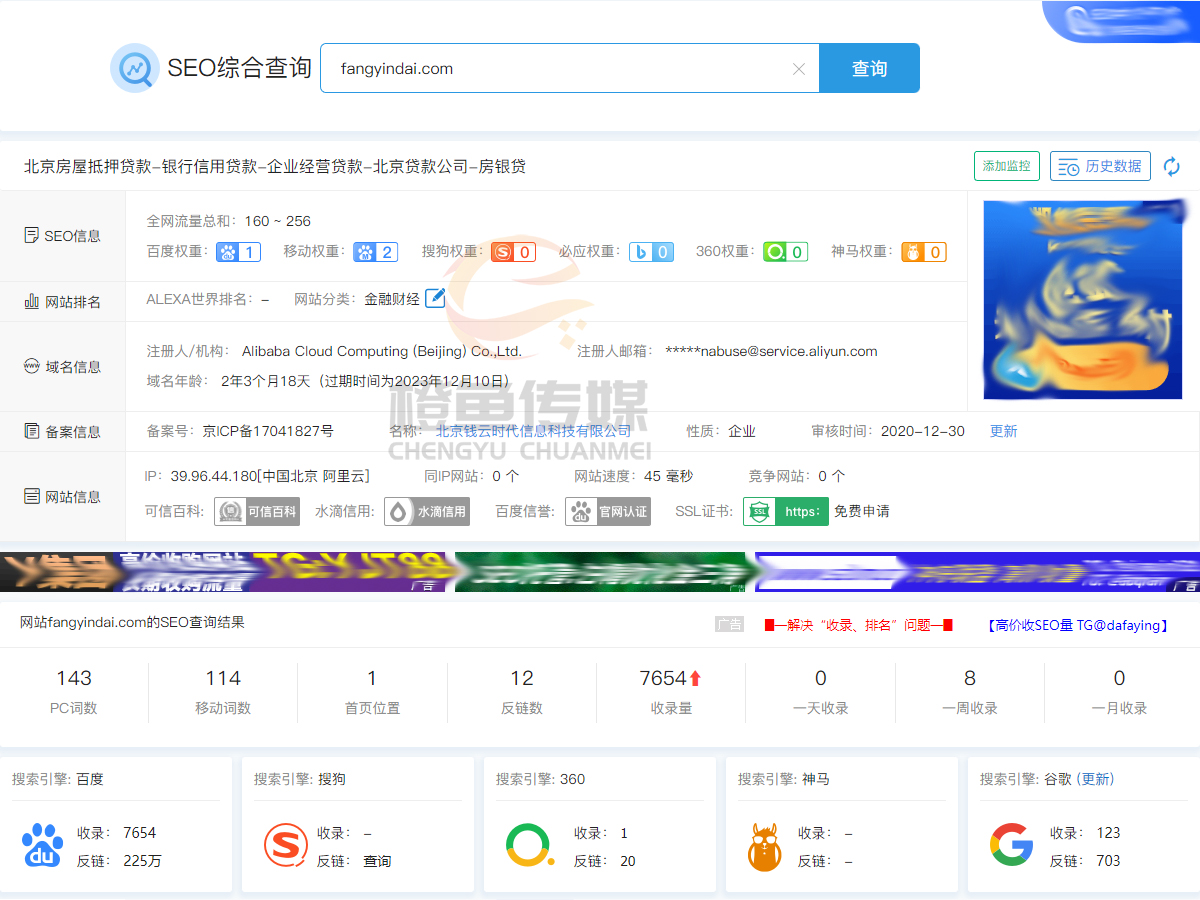Click the 查询 link in Sogou 反链 row
The image size is (1200, 900).
(x=377, y=861)
